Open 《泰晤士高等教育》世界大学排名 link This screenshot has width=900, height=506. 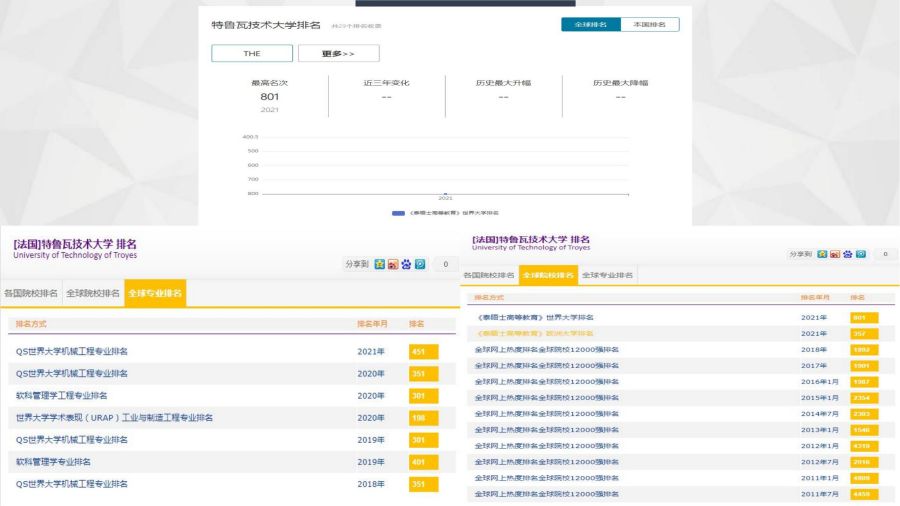[536, 317]
